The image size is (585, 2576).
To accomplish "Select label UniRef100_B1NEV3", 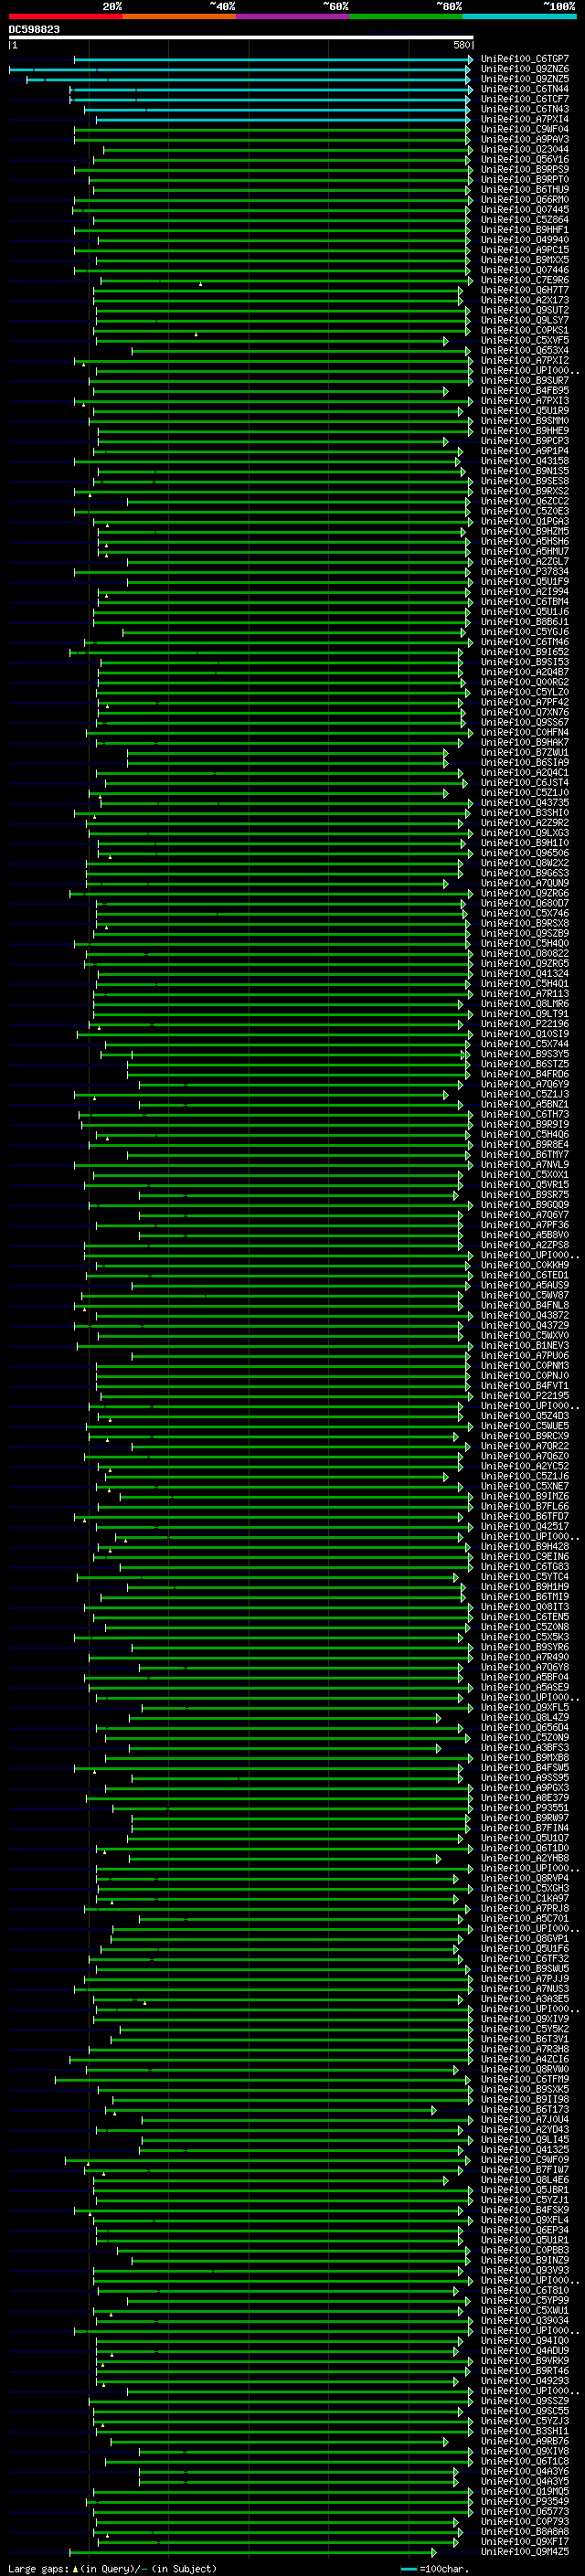I will 525,1345.
